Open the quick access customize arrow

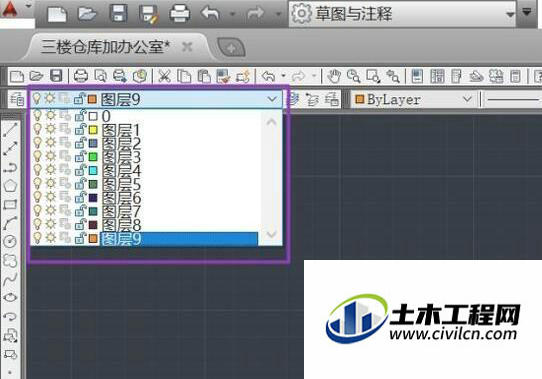[x=526, y=12]
